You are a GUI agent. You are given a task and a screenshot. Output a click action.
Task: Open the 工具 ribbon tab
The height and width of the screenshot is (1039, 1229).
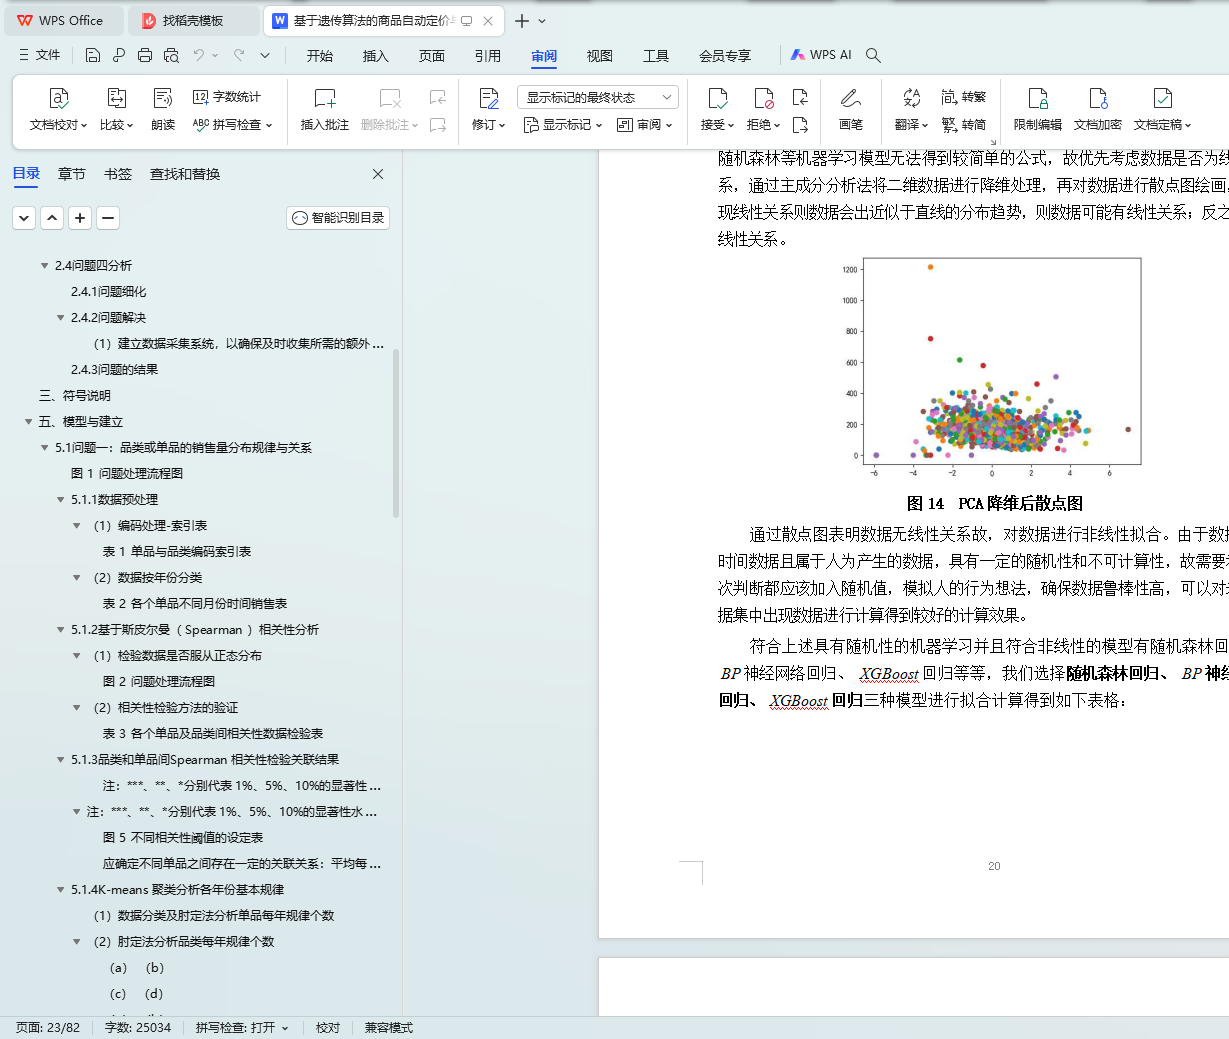coord(656,55)
